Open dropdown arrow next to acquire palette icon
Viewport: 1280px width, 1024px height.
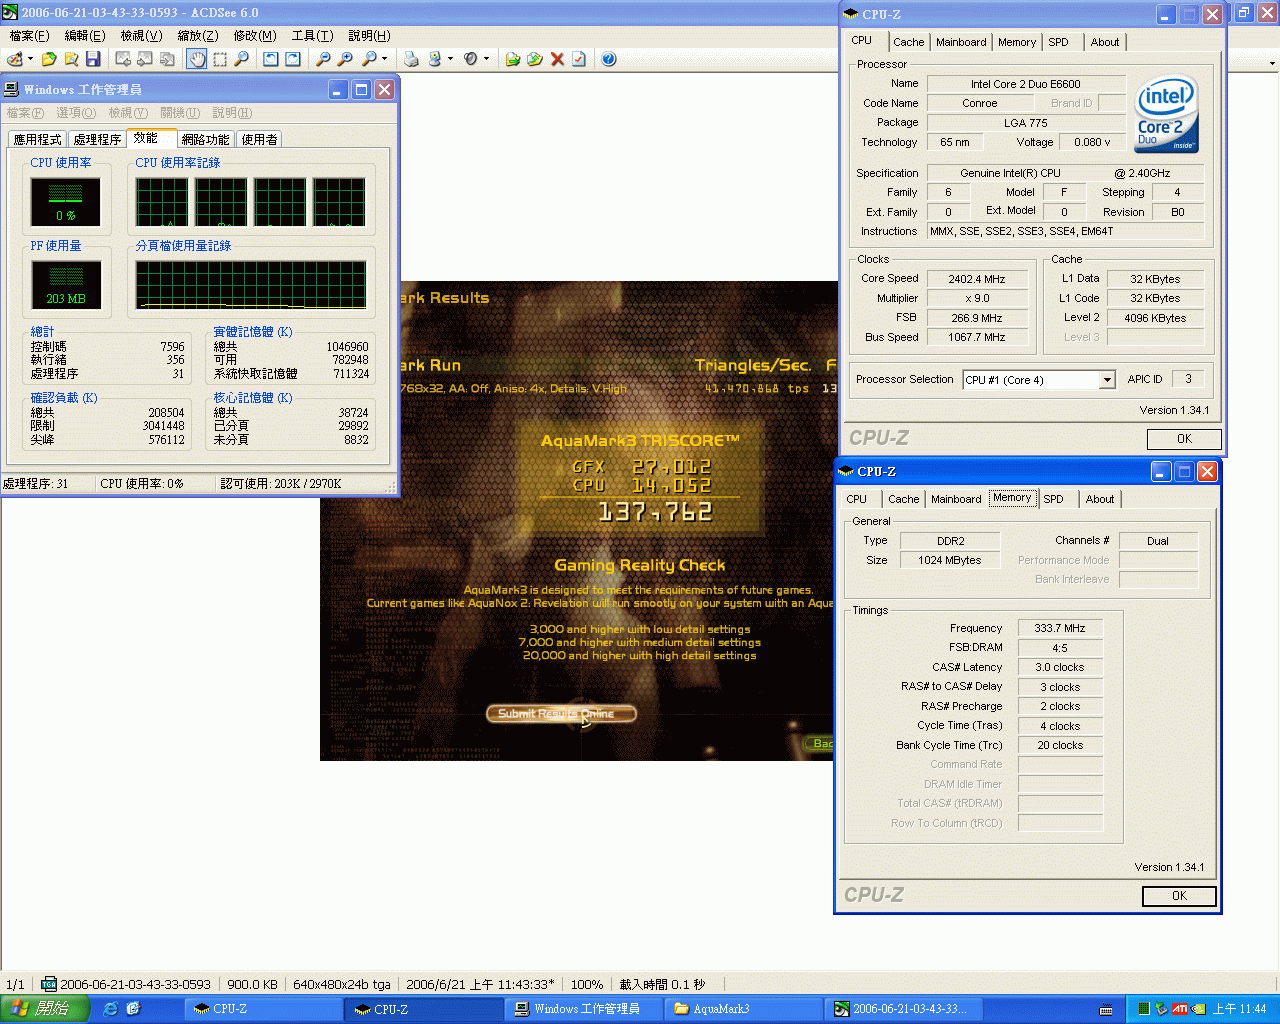(x=31, y=59)
